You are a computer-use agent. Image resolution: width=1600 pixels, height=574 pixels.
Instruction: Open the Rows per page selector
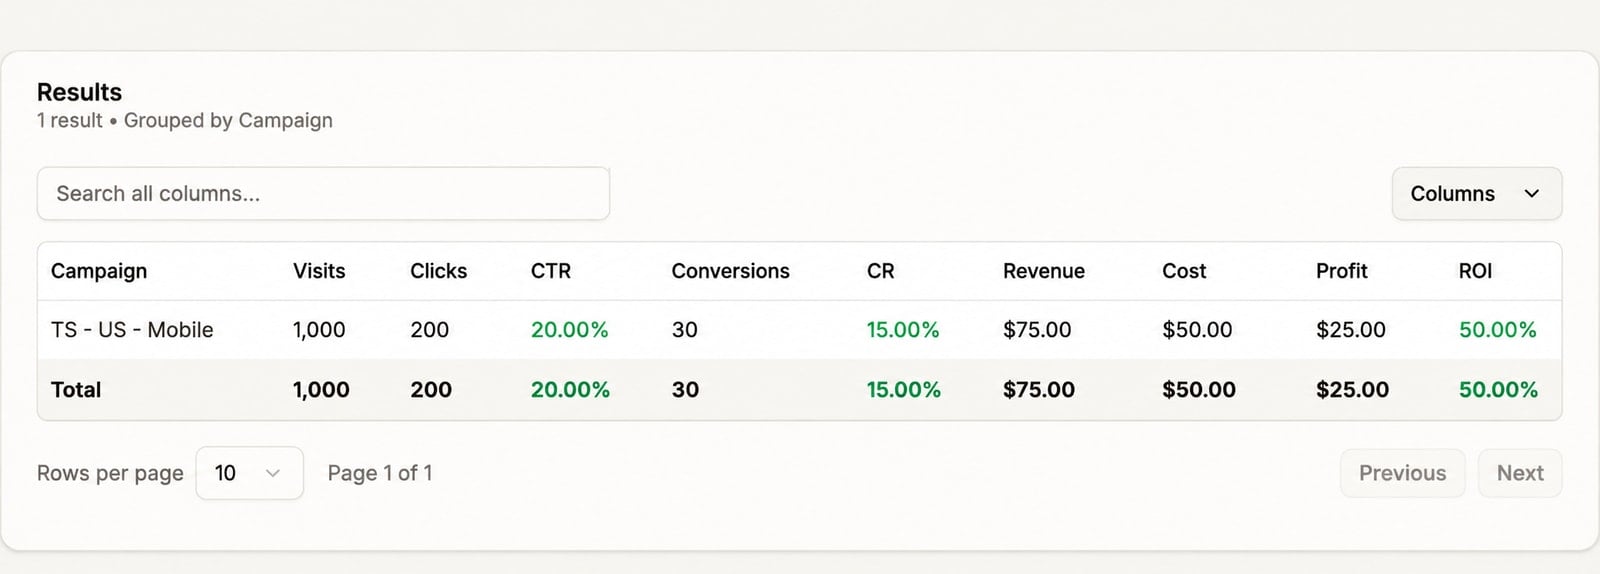250,473
